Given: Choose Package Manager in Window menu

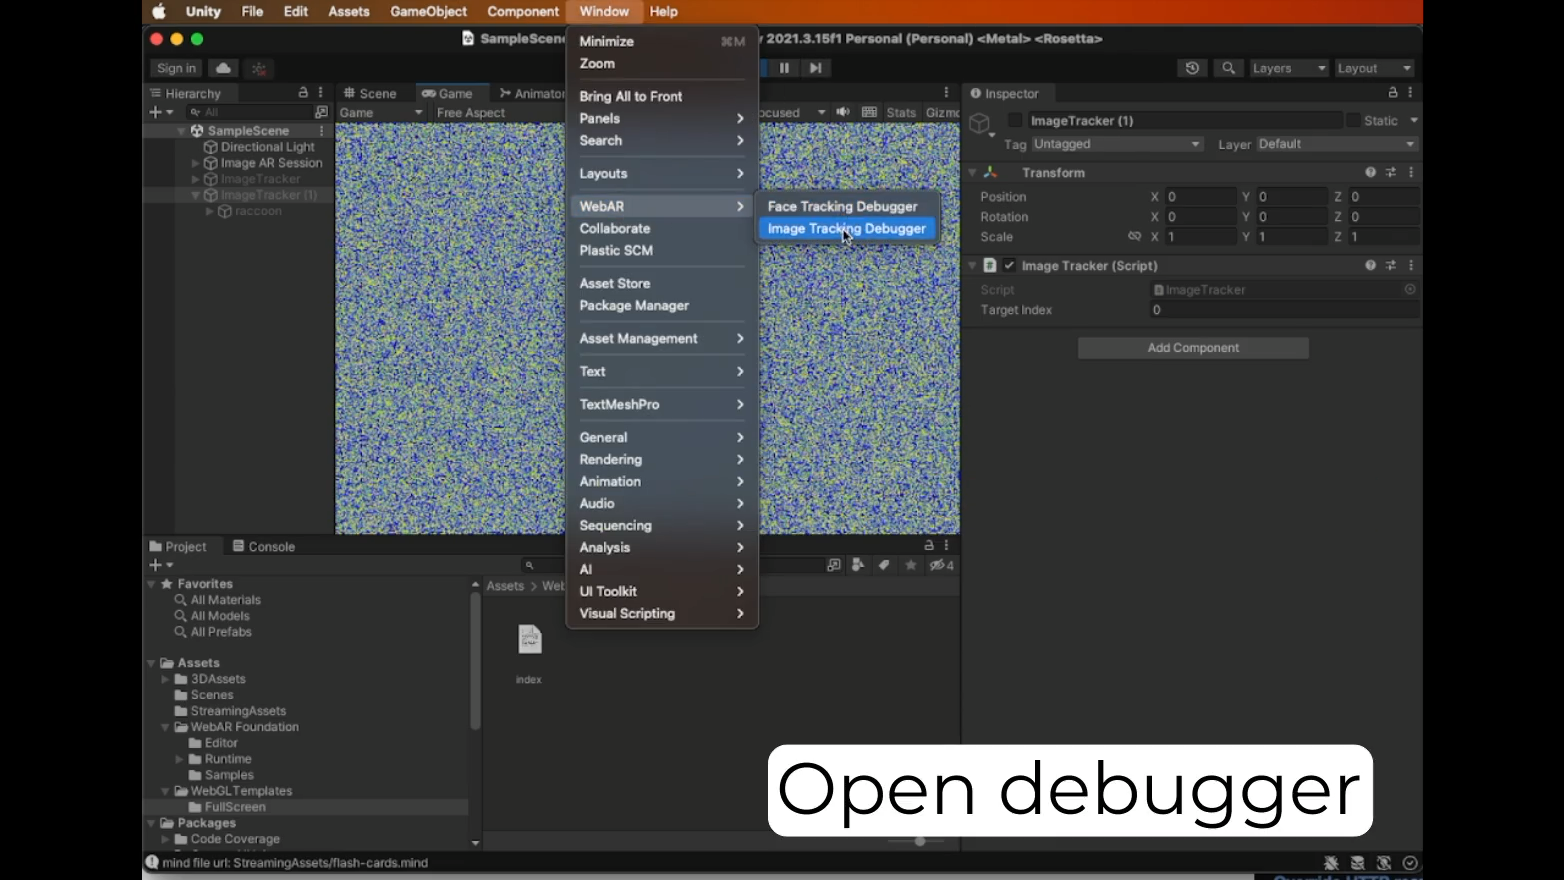Looking at the screenshot, I should click(634, 306).
